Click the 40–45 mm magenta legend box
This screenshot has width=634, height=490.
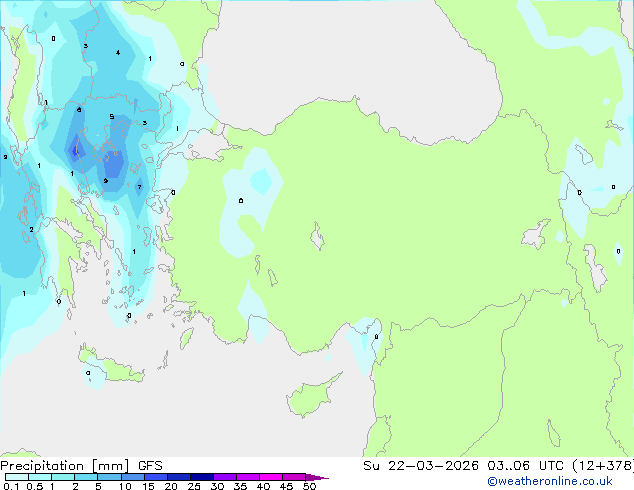tap(271, 477)
